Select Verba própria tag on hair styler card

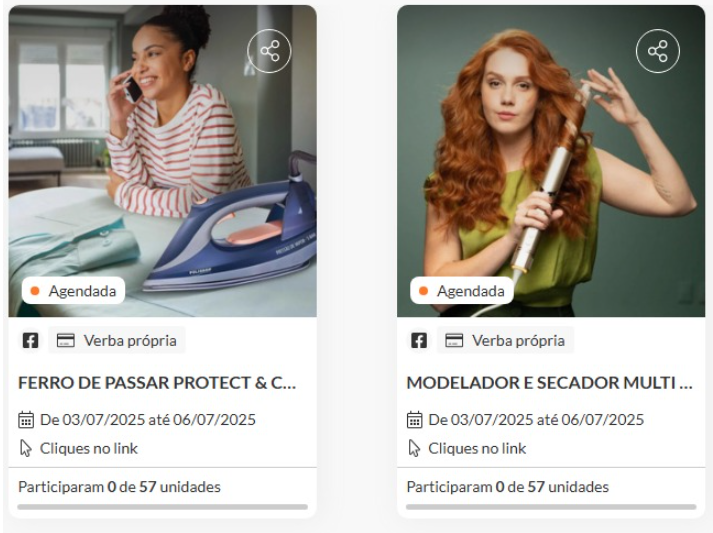(505, 340)
